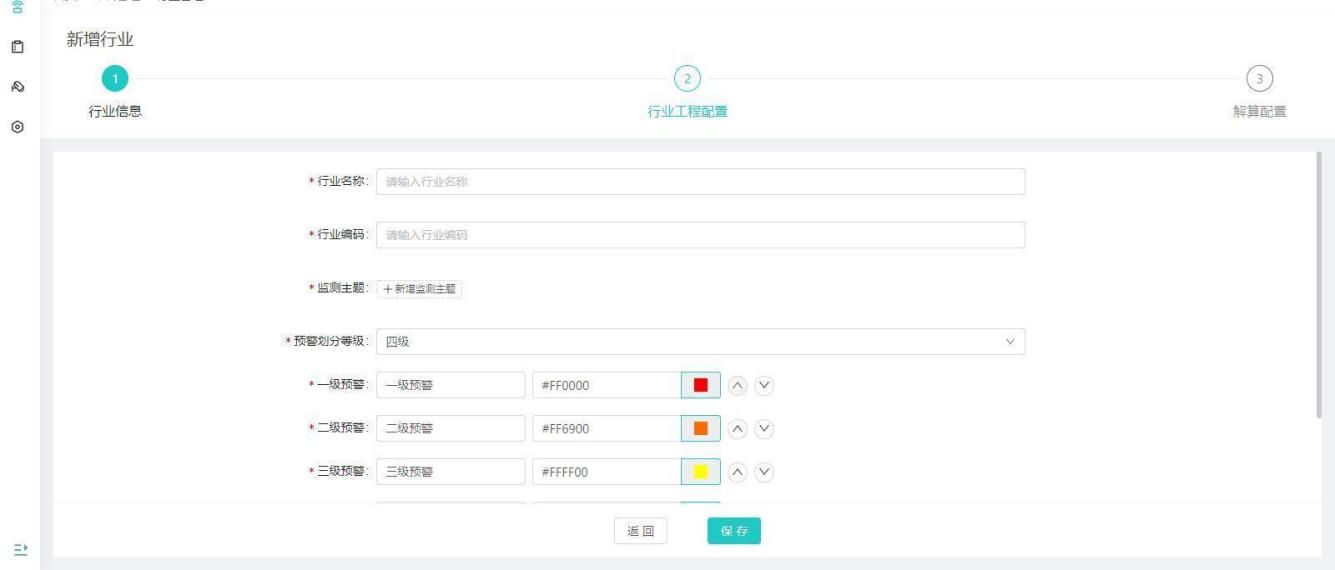
Task: Click the 新增监测主题 button
Action: click(420, 289)
